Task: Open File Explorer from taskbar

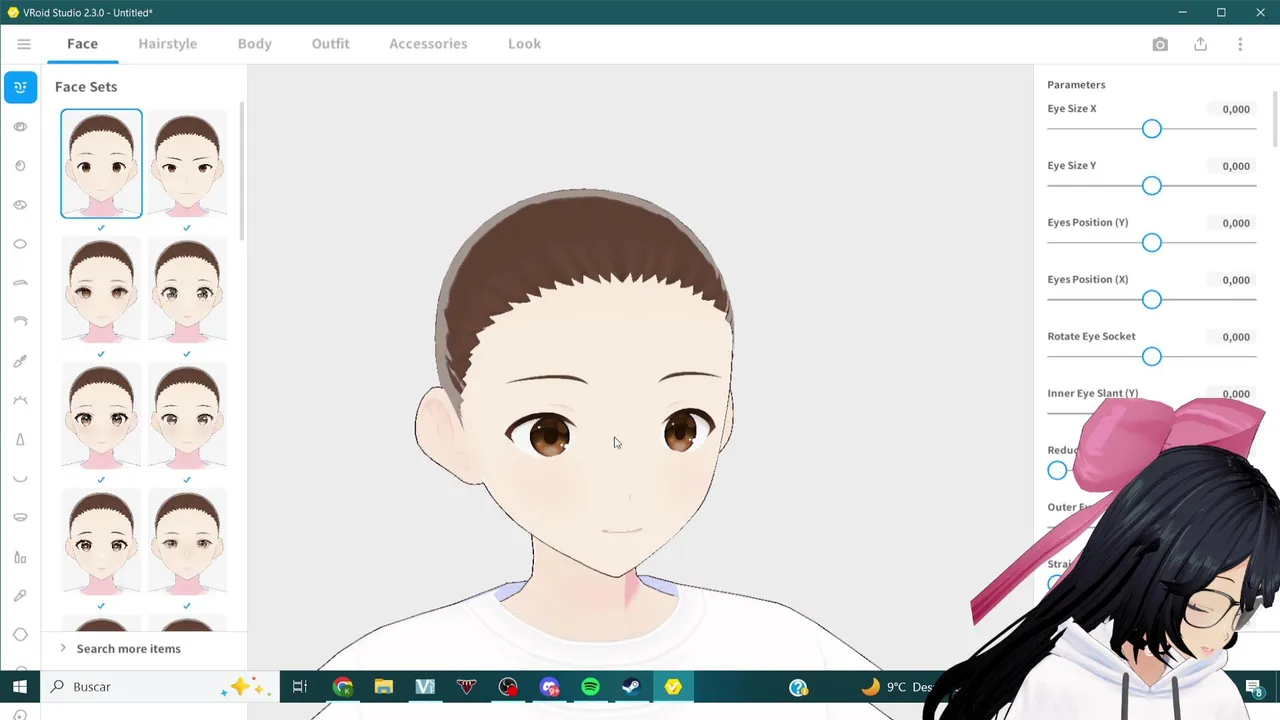Action: [384, 687]
